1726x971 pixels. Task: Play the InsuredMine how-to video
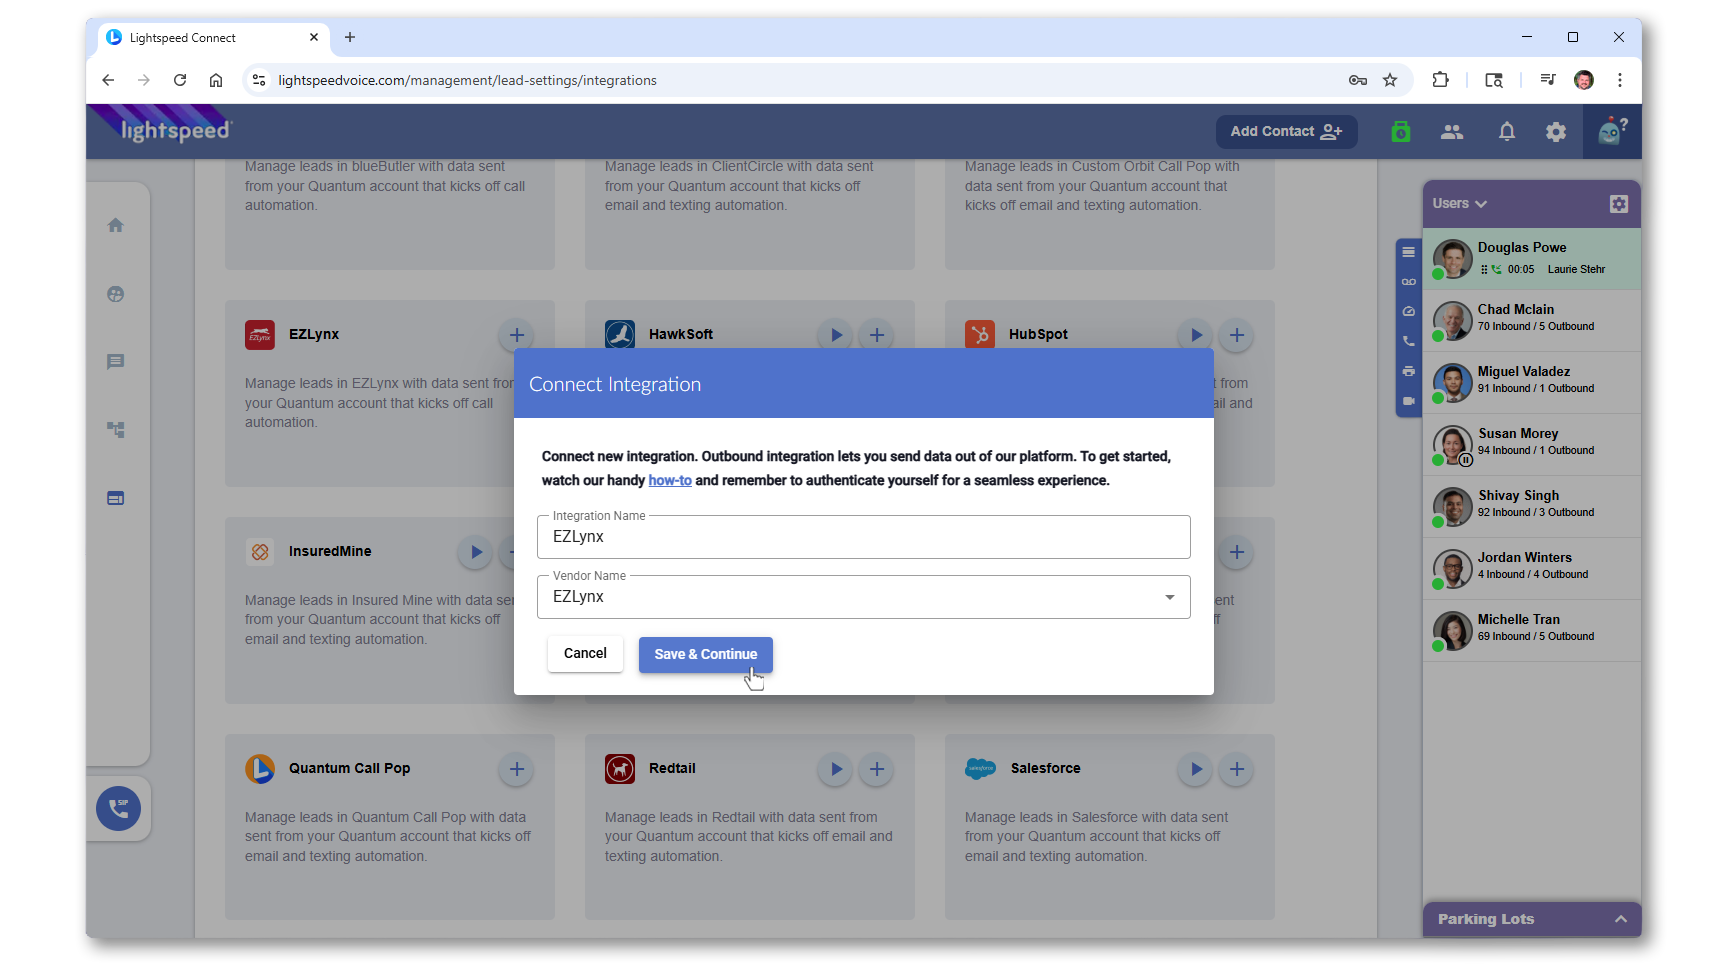click(476, 552)
